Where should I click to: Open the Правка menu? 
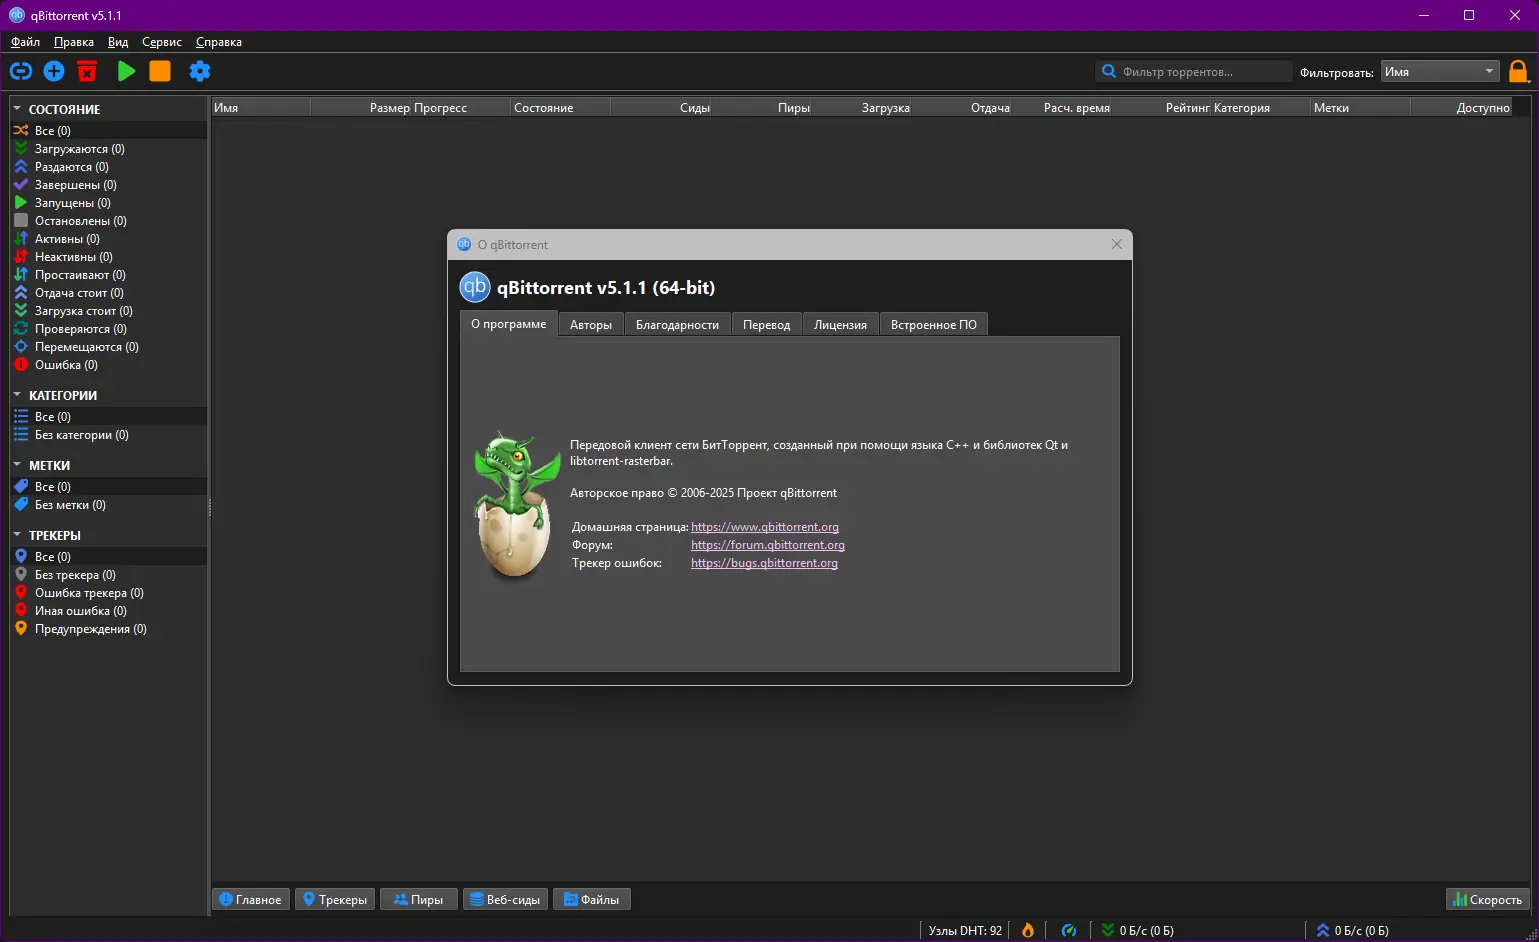[74, 42]
